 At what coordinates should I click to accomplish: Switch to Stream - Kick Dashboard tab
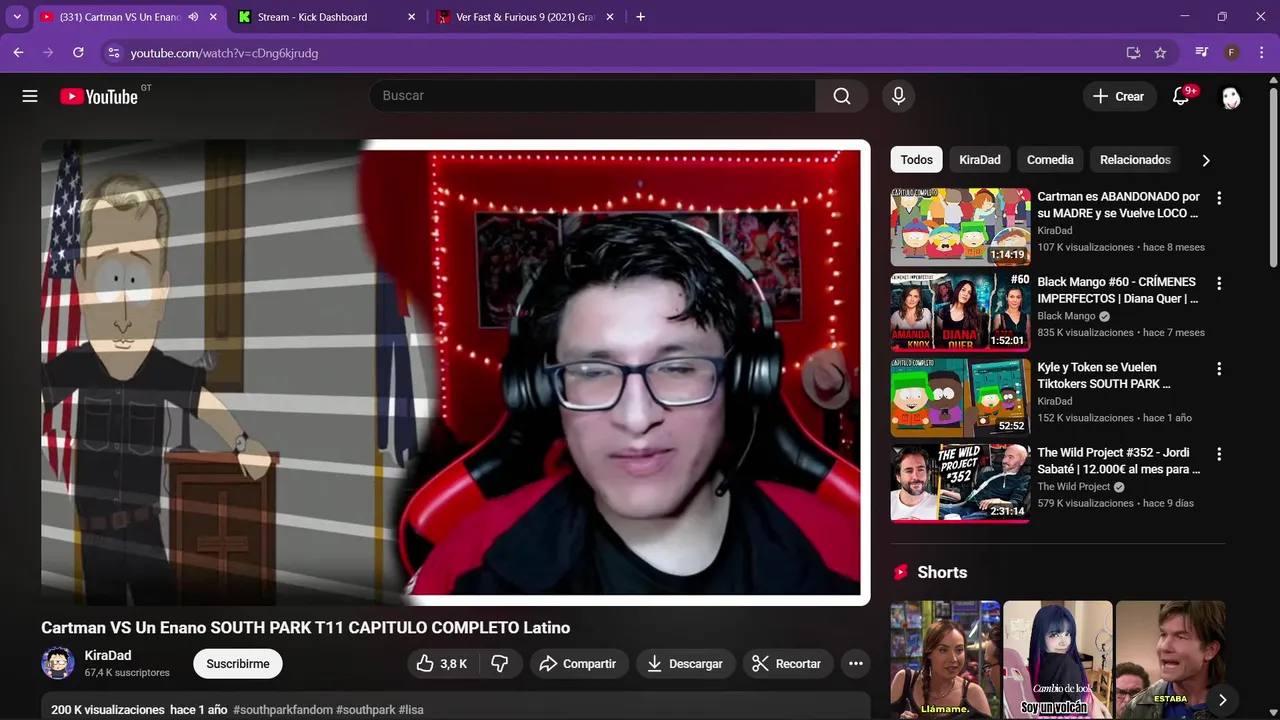click(325, 17)
